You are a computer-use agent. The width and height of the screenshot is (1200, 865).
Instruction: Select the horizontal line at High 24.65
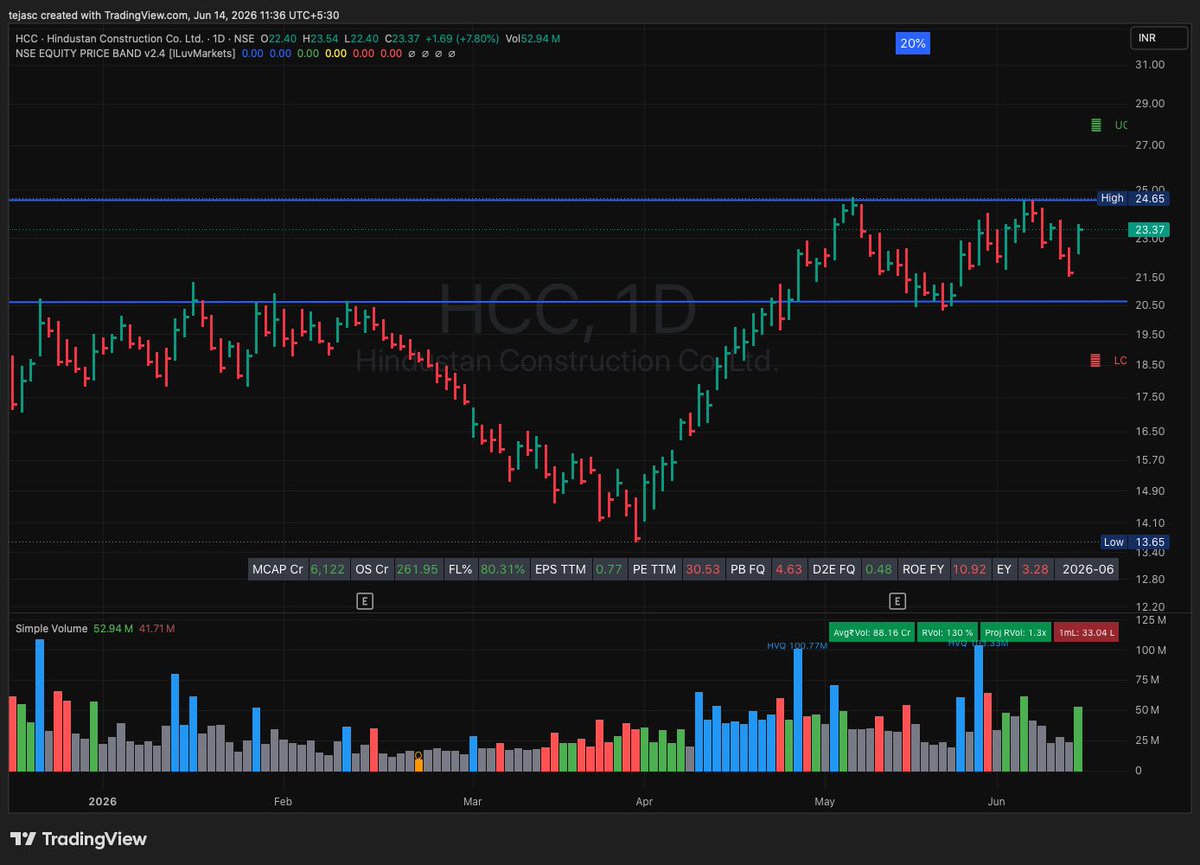pyautogui.click(x=554, y=200)
